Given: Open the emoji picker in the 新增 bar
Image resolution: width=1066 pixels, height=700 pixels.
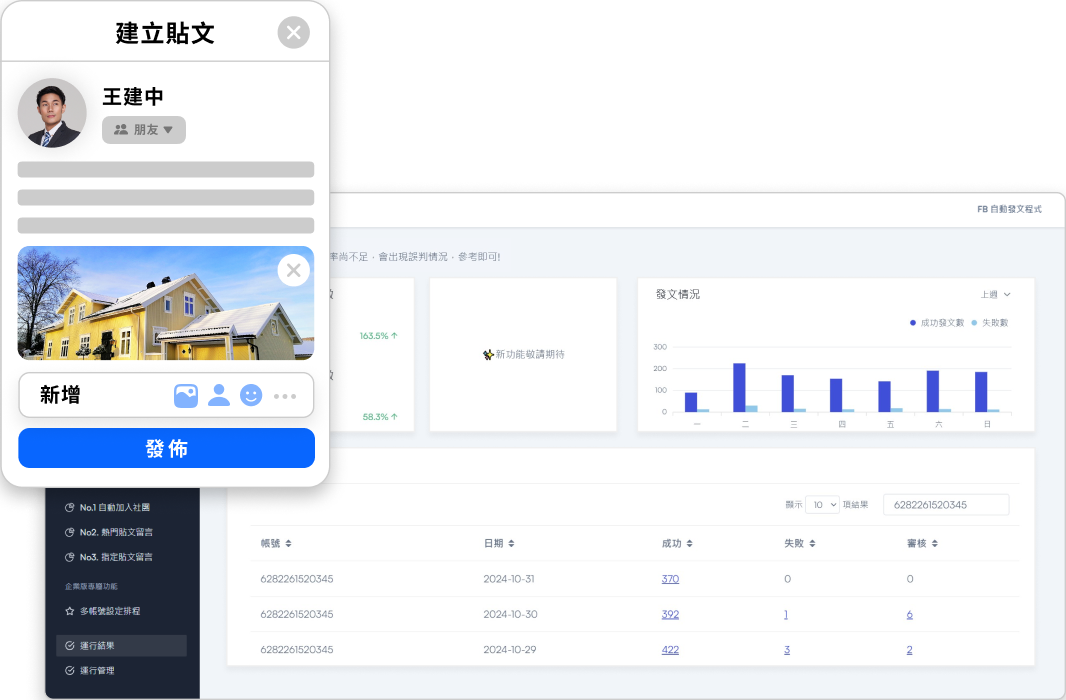Looking at the screenshot, I should [x=251, y=396].
